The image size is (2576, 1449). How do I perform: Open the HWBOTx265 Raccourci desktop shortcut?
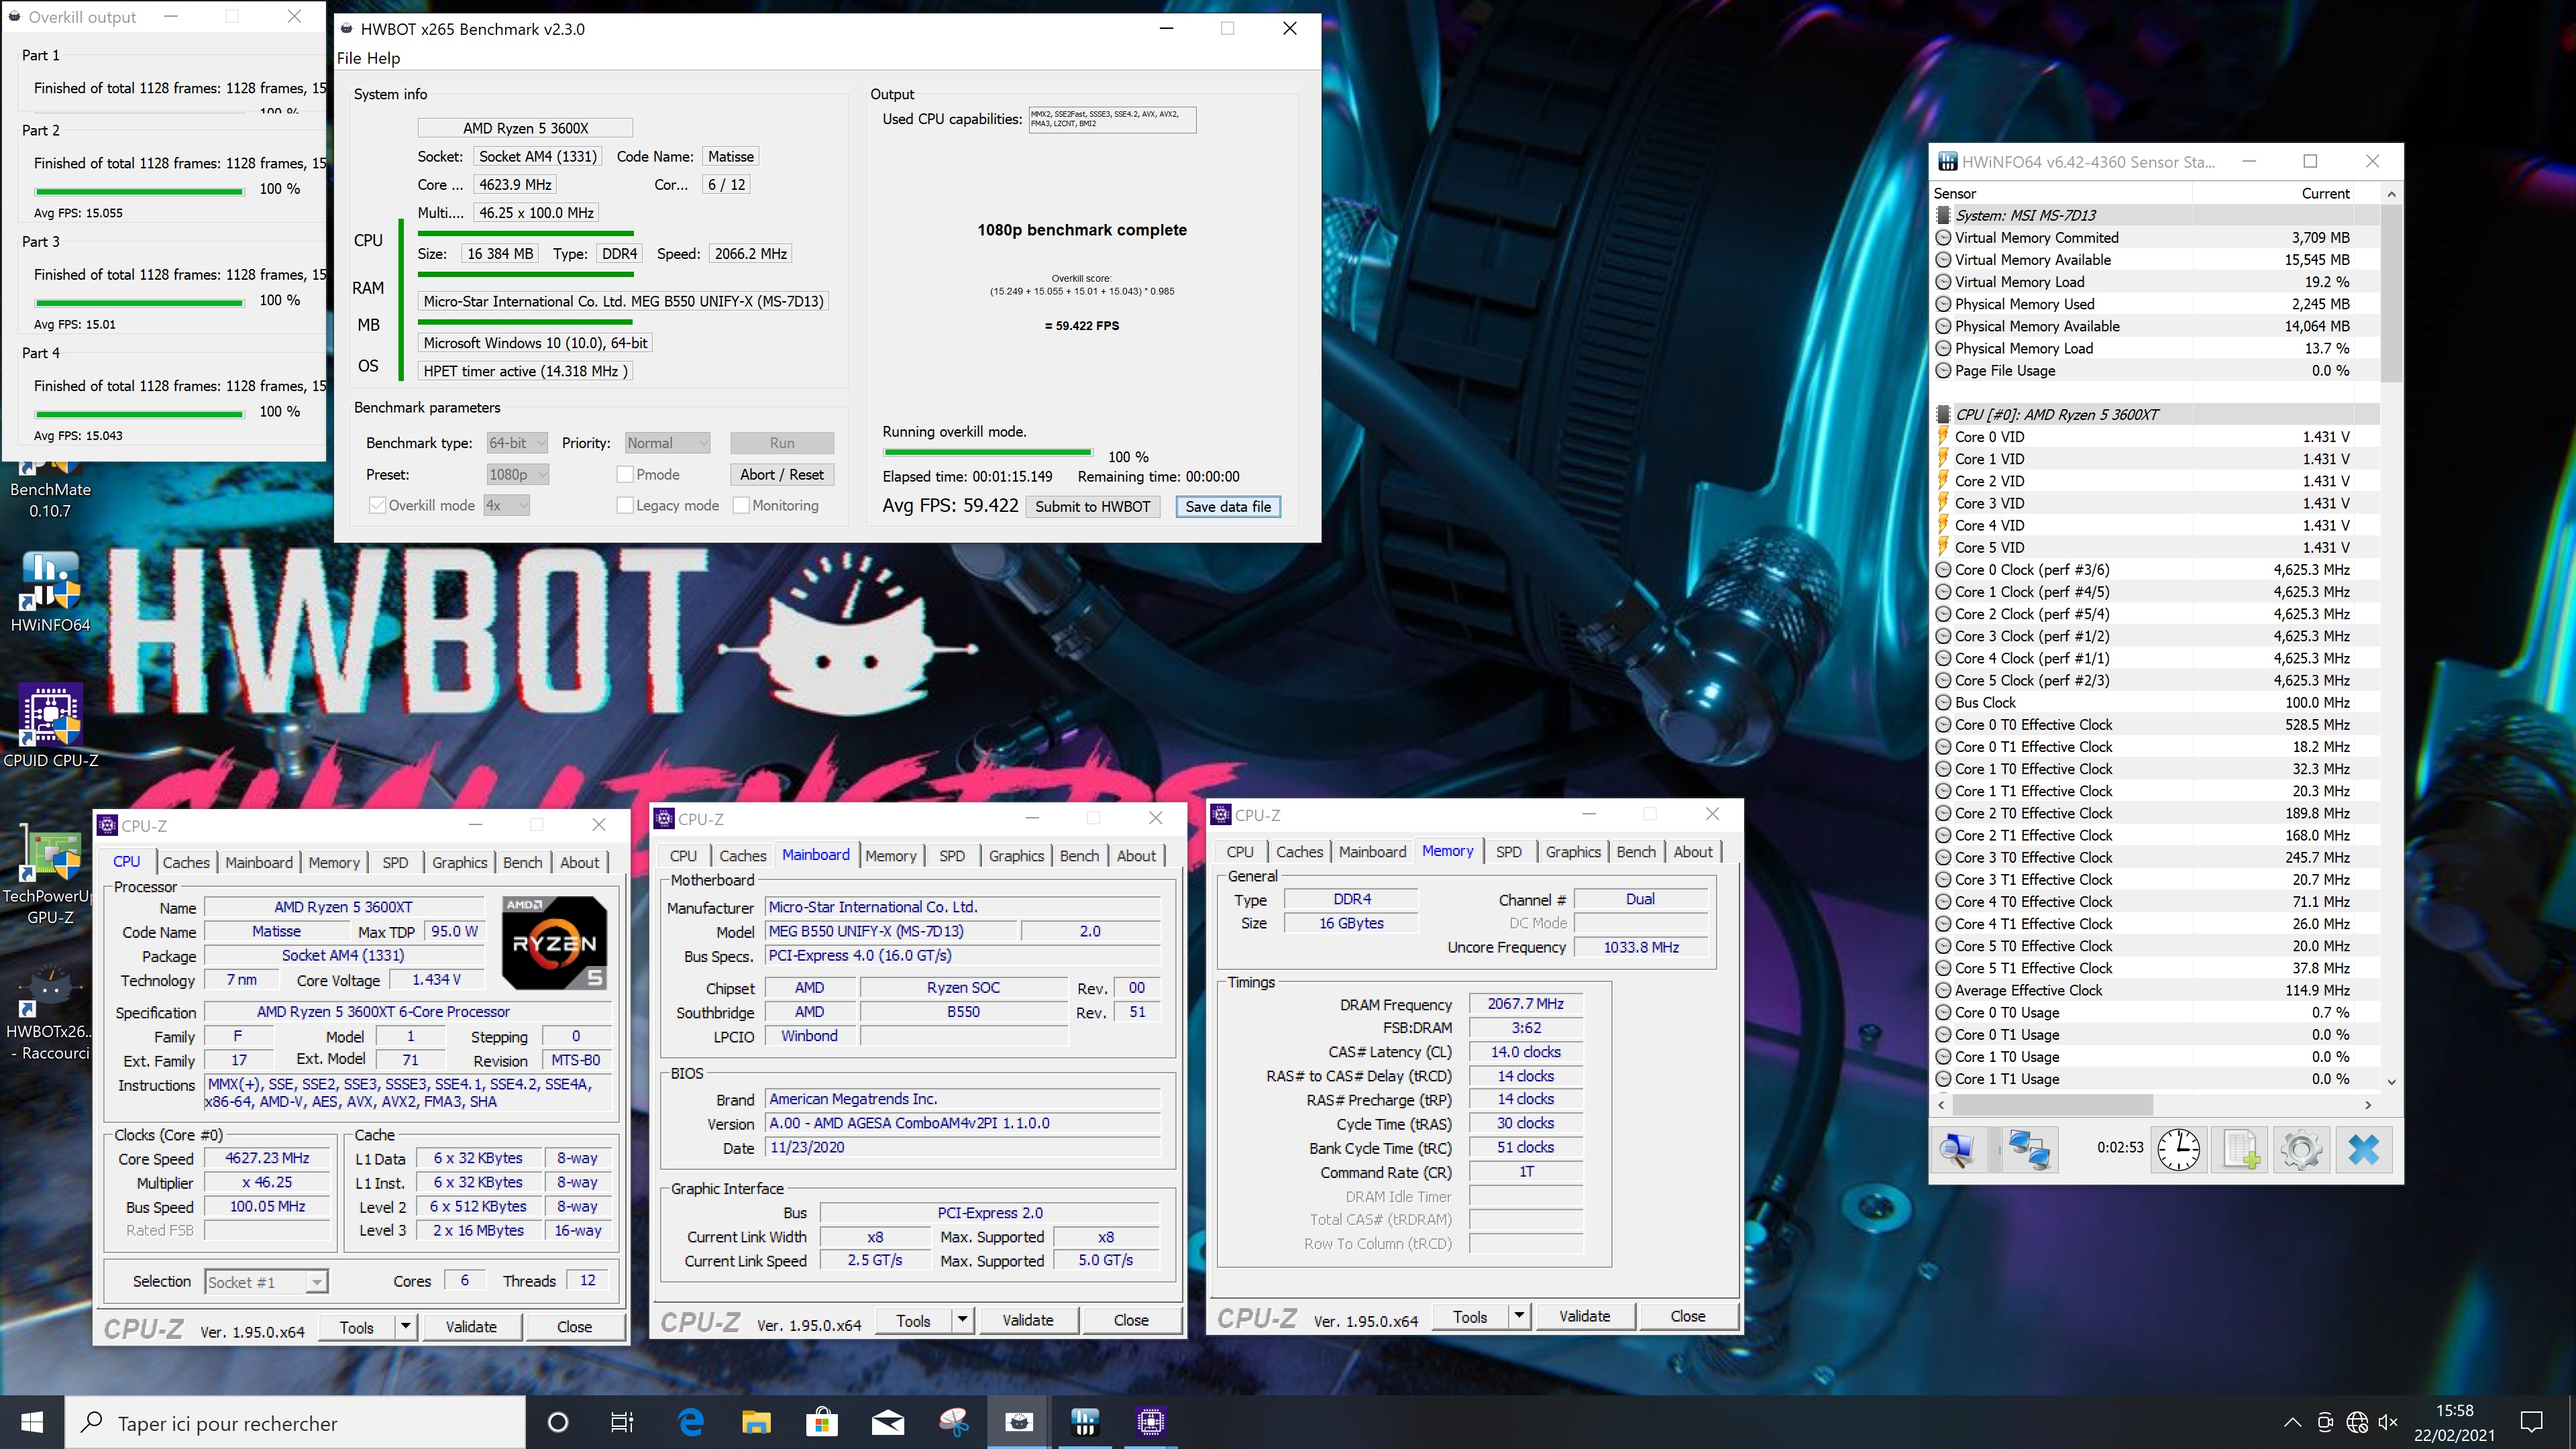pos(50,1012)
